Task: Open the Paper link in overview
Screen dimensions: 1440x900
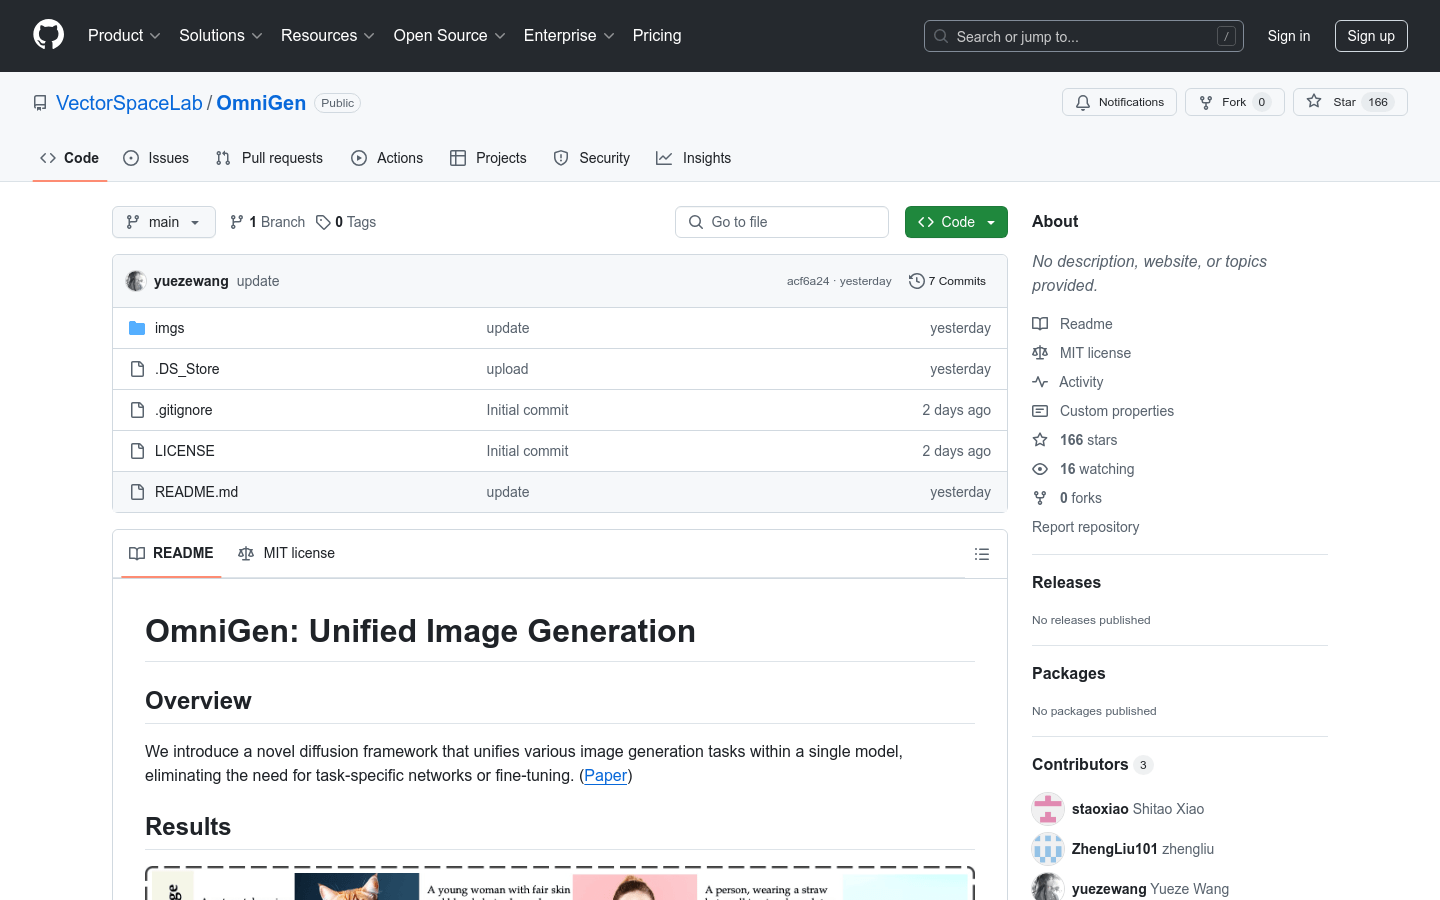Action: [x=605, y=775]
